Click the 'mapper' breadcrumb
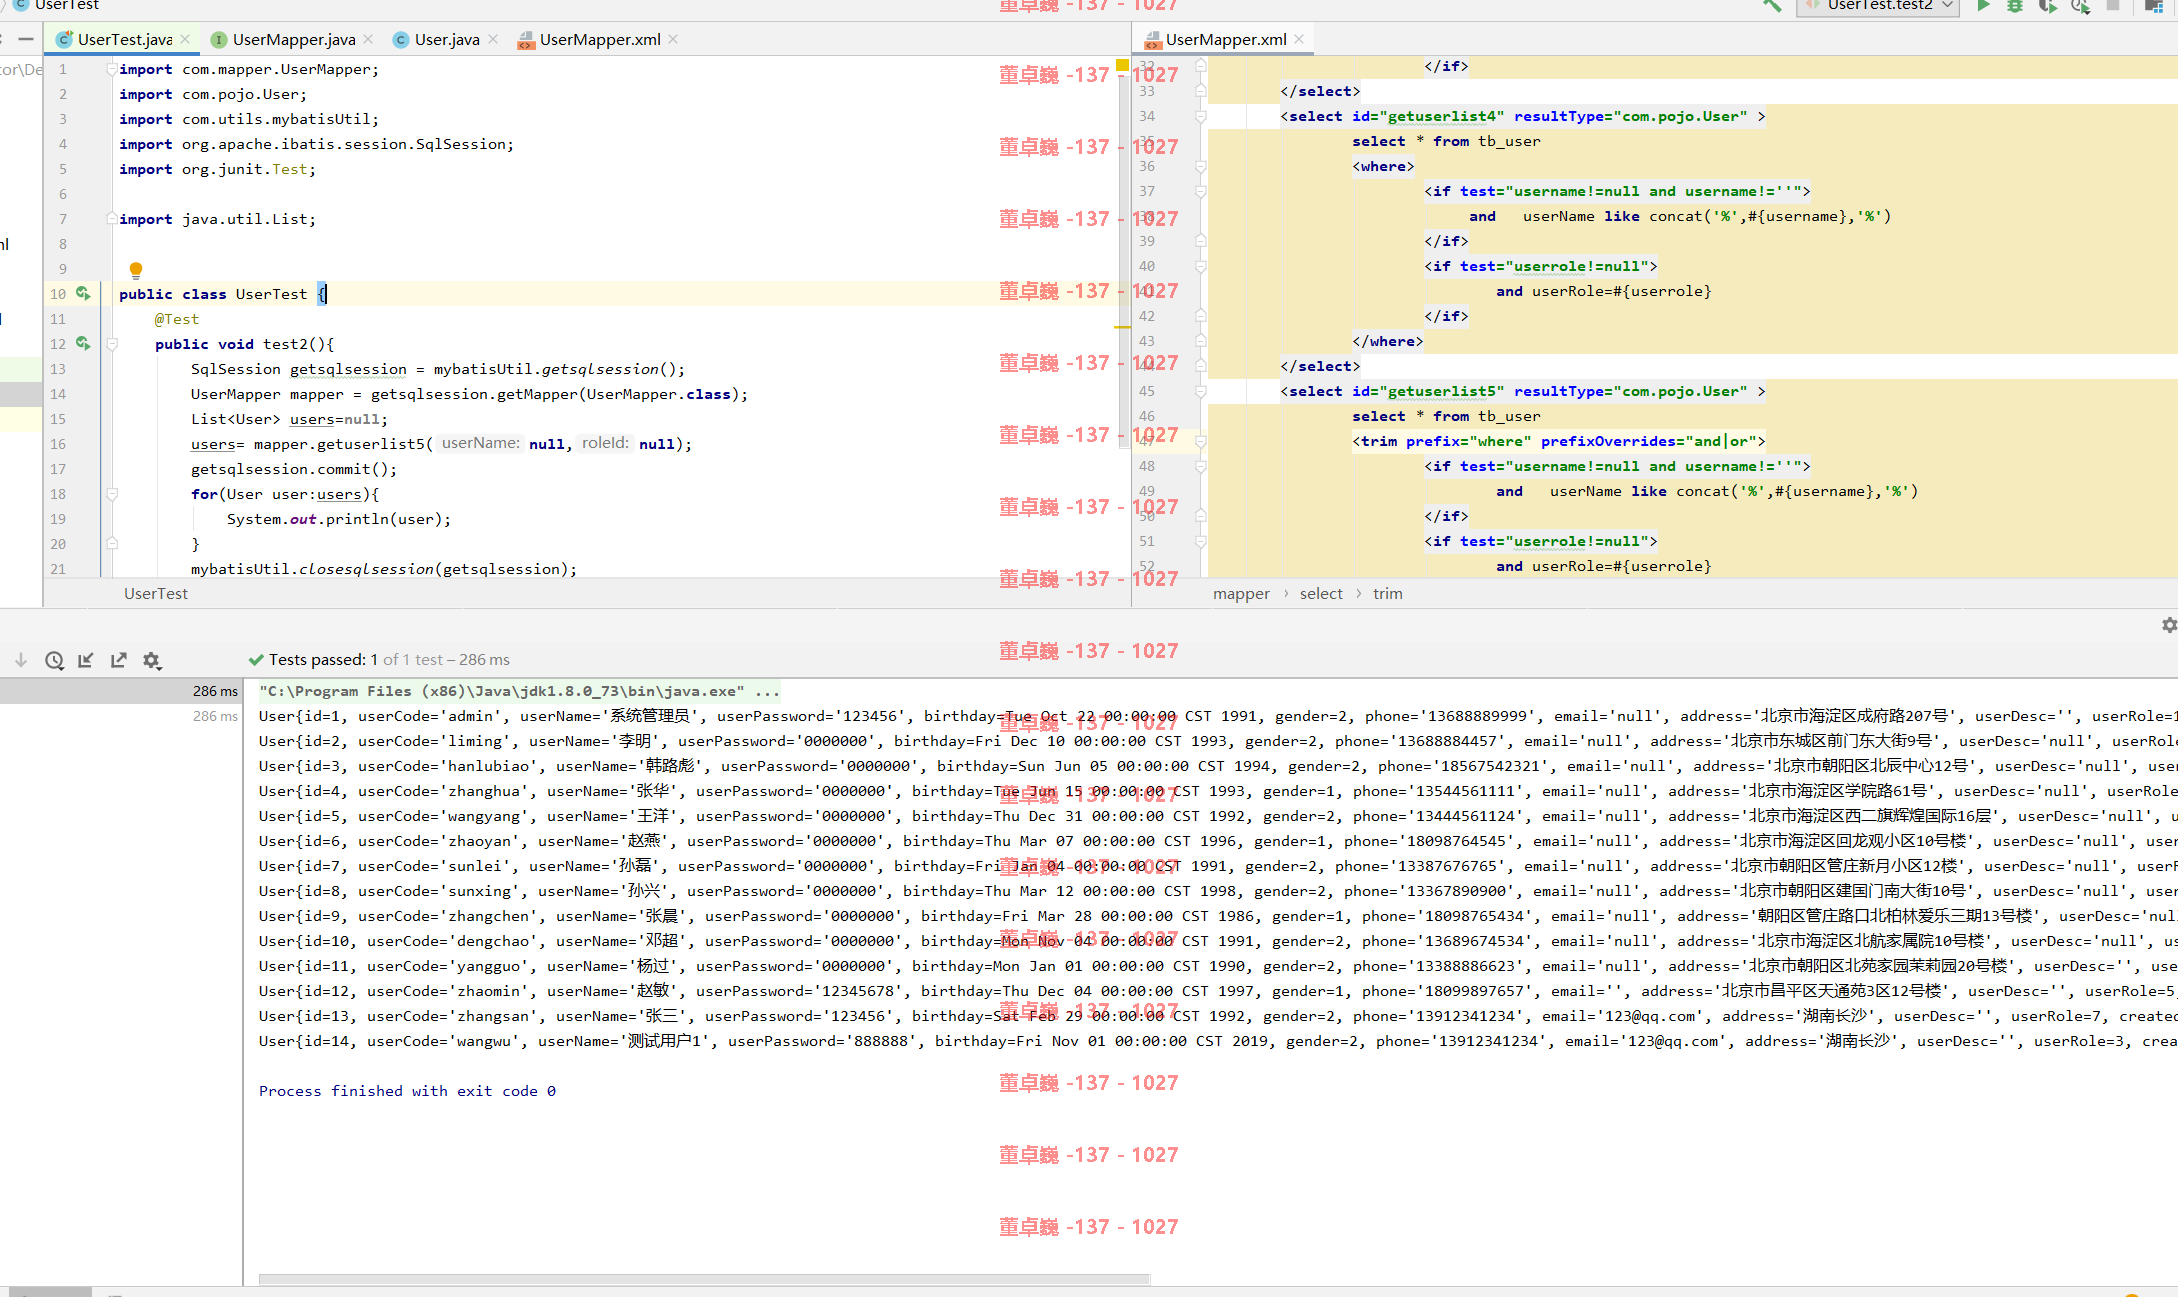 pos(1241,594)
